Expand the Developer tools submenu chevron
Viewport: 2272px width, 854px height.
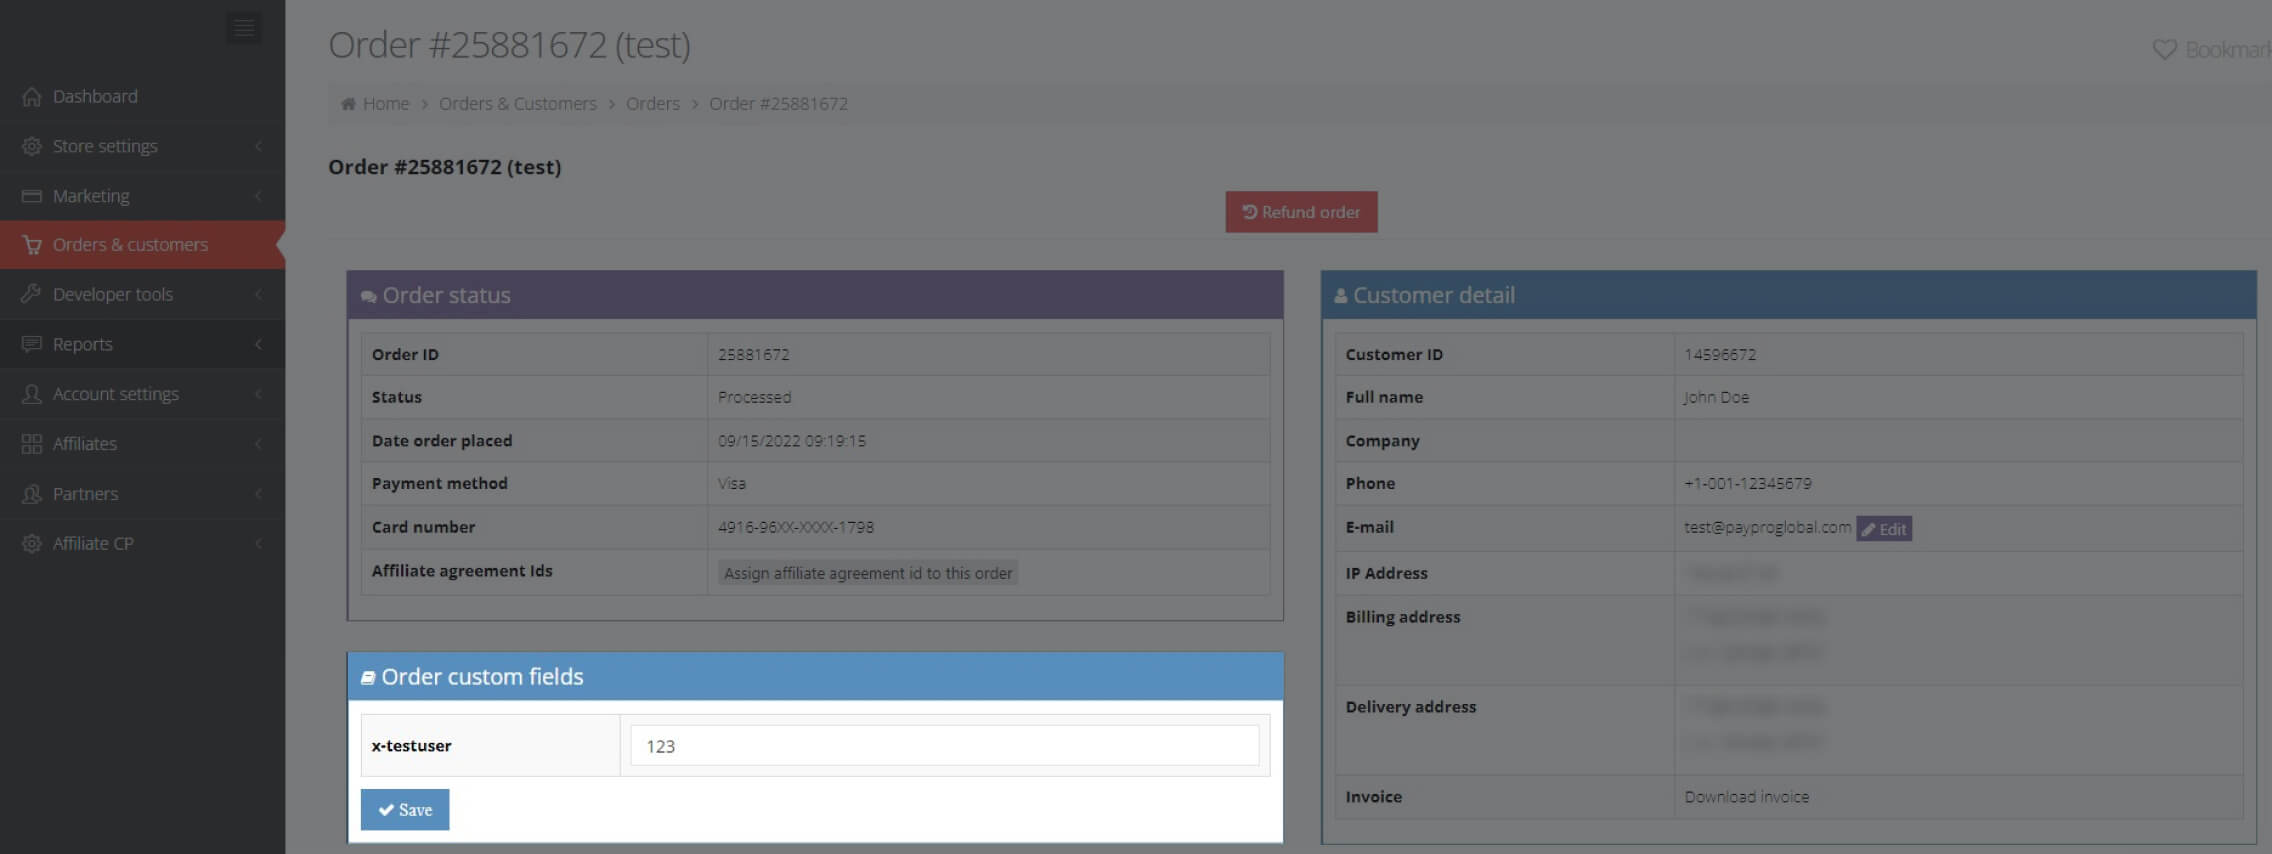click(259, 294)
